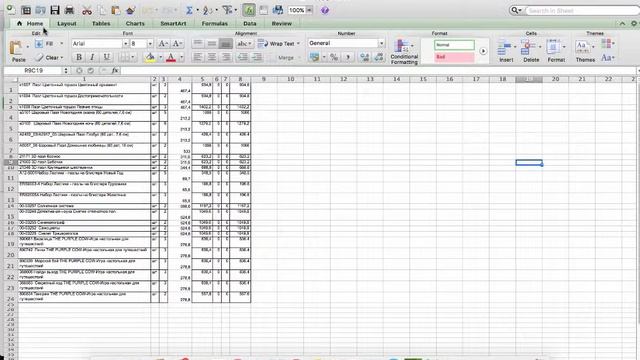640x360 pixels.
Task: Toggle Bold formatting
Action: coord(79,57)
